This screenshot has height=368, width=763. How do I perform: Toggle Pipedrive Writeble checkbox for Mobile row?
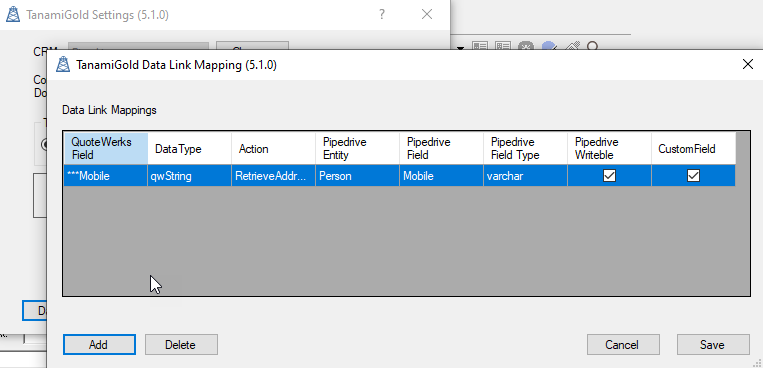click(x=609, y=176)
